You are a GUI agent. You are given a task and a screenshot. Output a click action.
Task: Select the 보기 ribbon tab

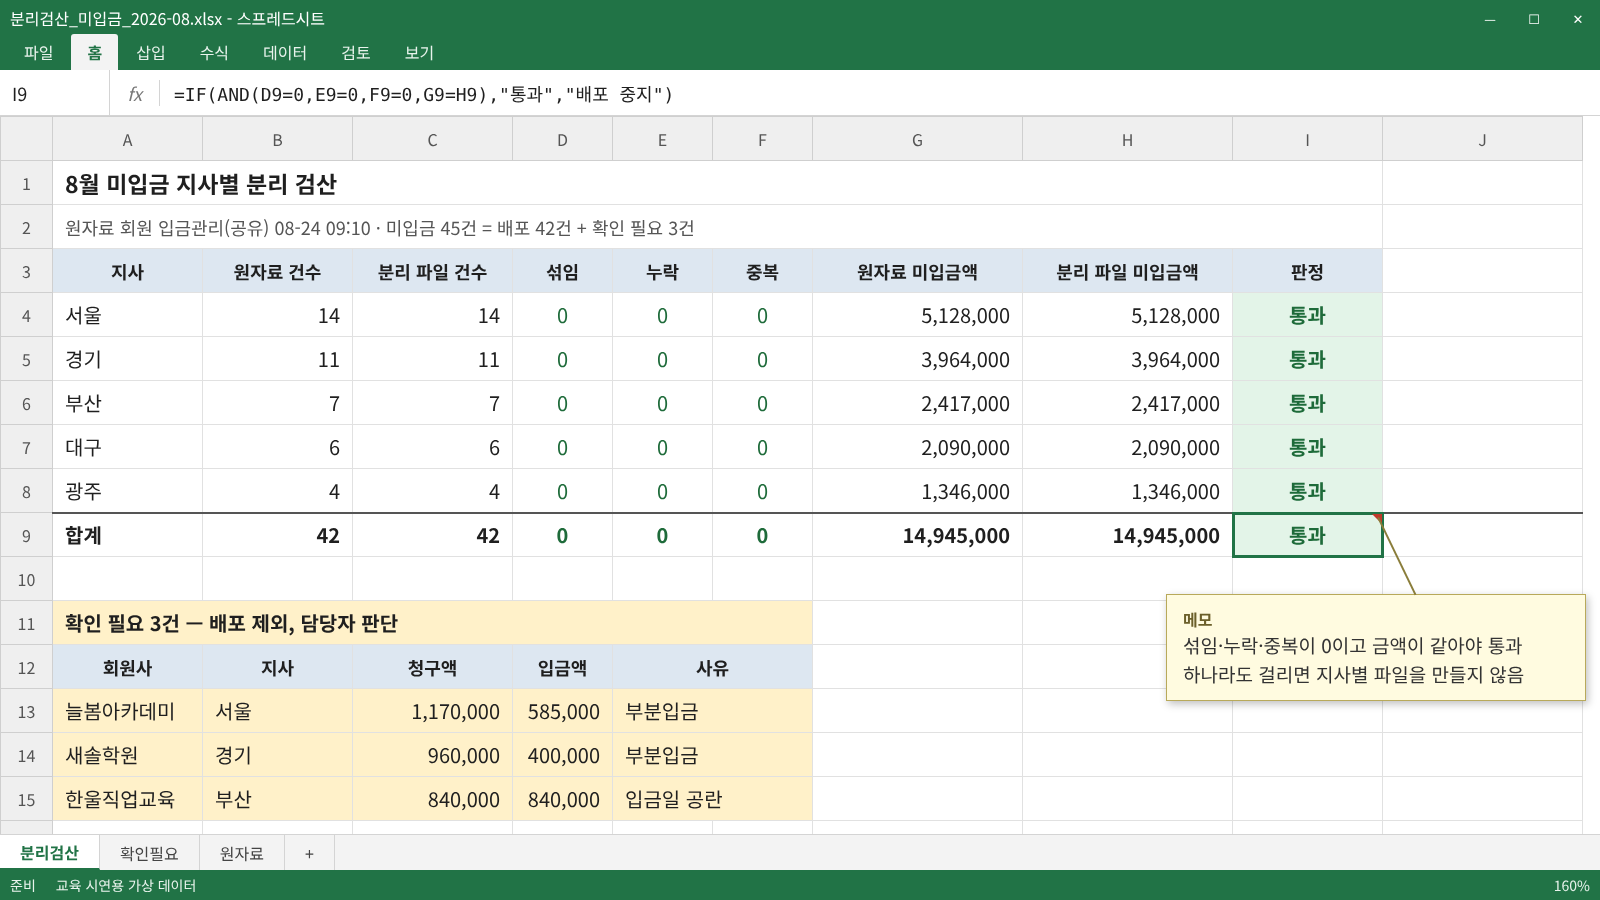click(419, 53)
